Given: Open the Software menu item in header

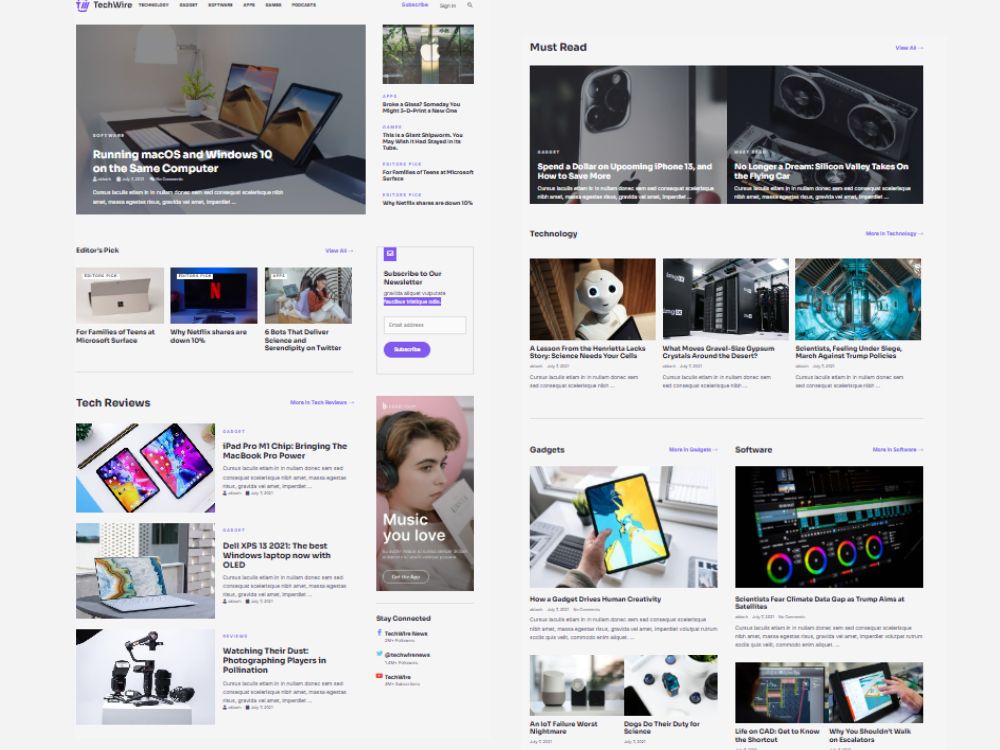Looking at the screenshot, I should (221, 5).
